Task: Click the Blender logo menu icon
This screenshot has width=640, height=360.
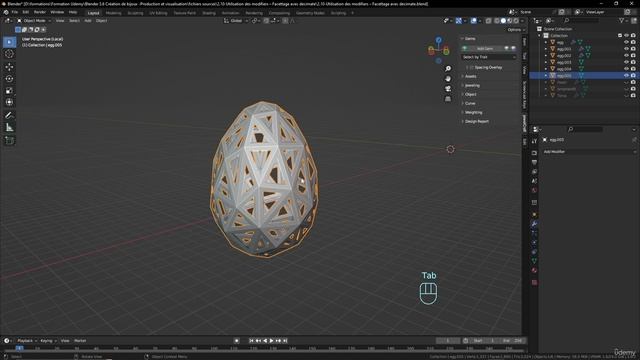Action: [x=6, y=12]
